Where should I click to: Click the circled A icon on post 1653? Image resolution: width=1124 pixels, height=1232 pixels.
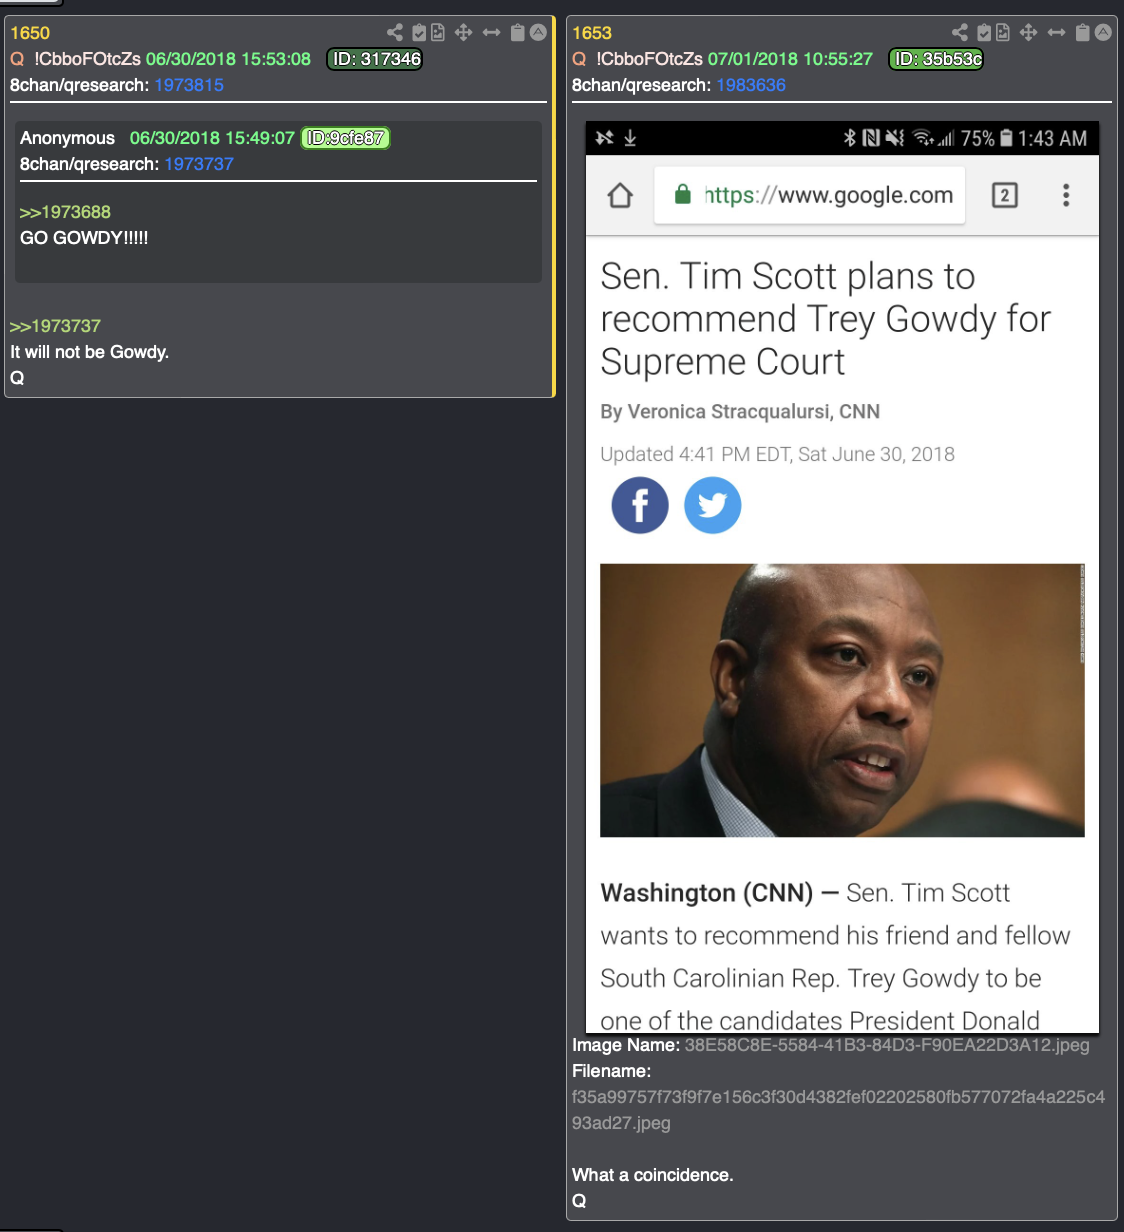pos(1103,32)
